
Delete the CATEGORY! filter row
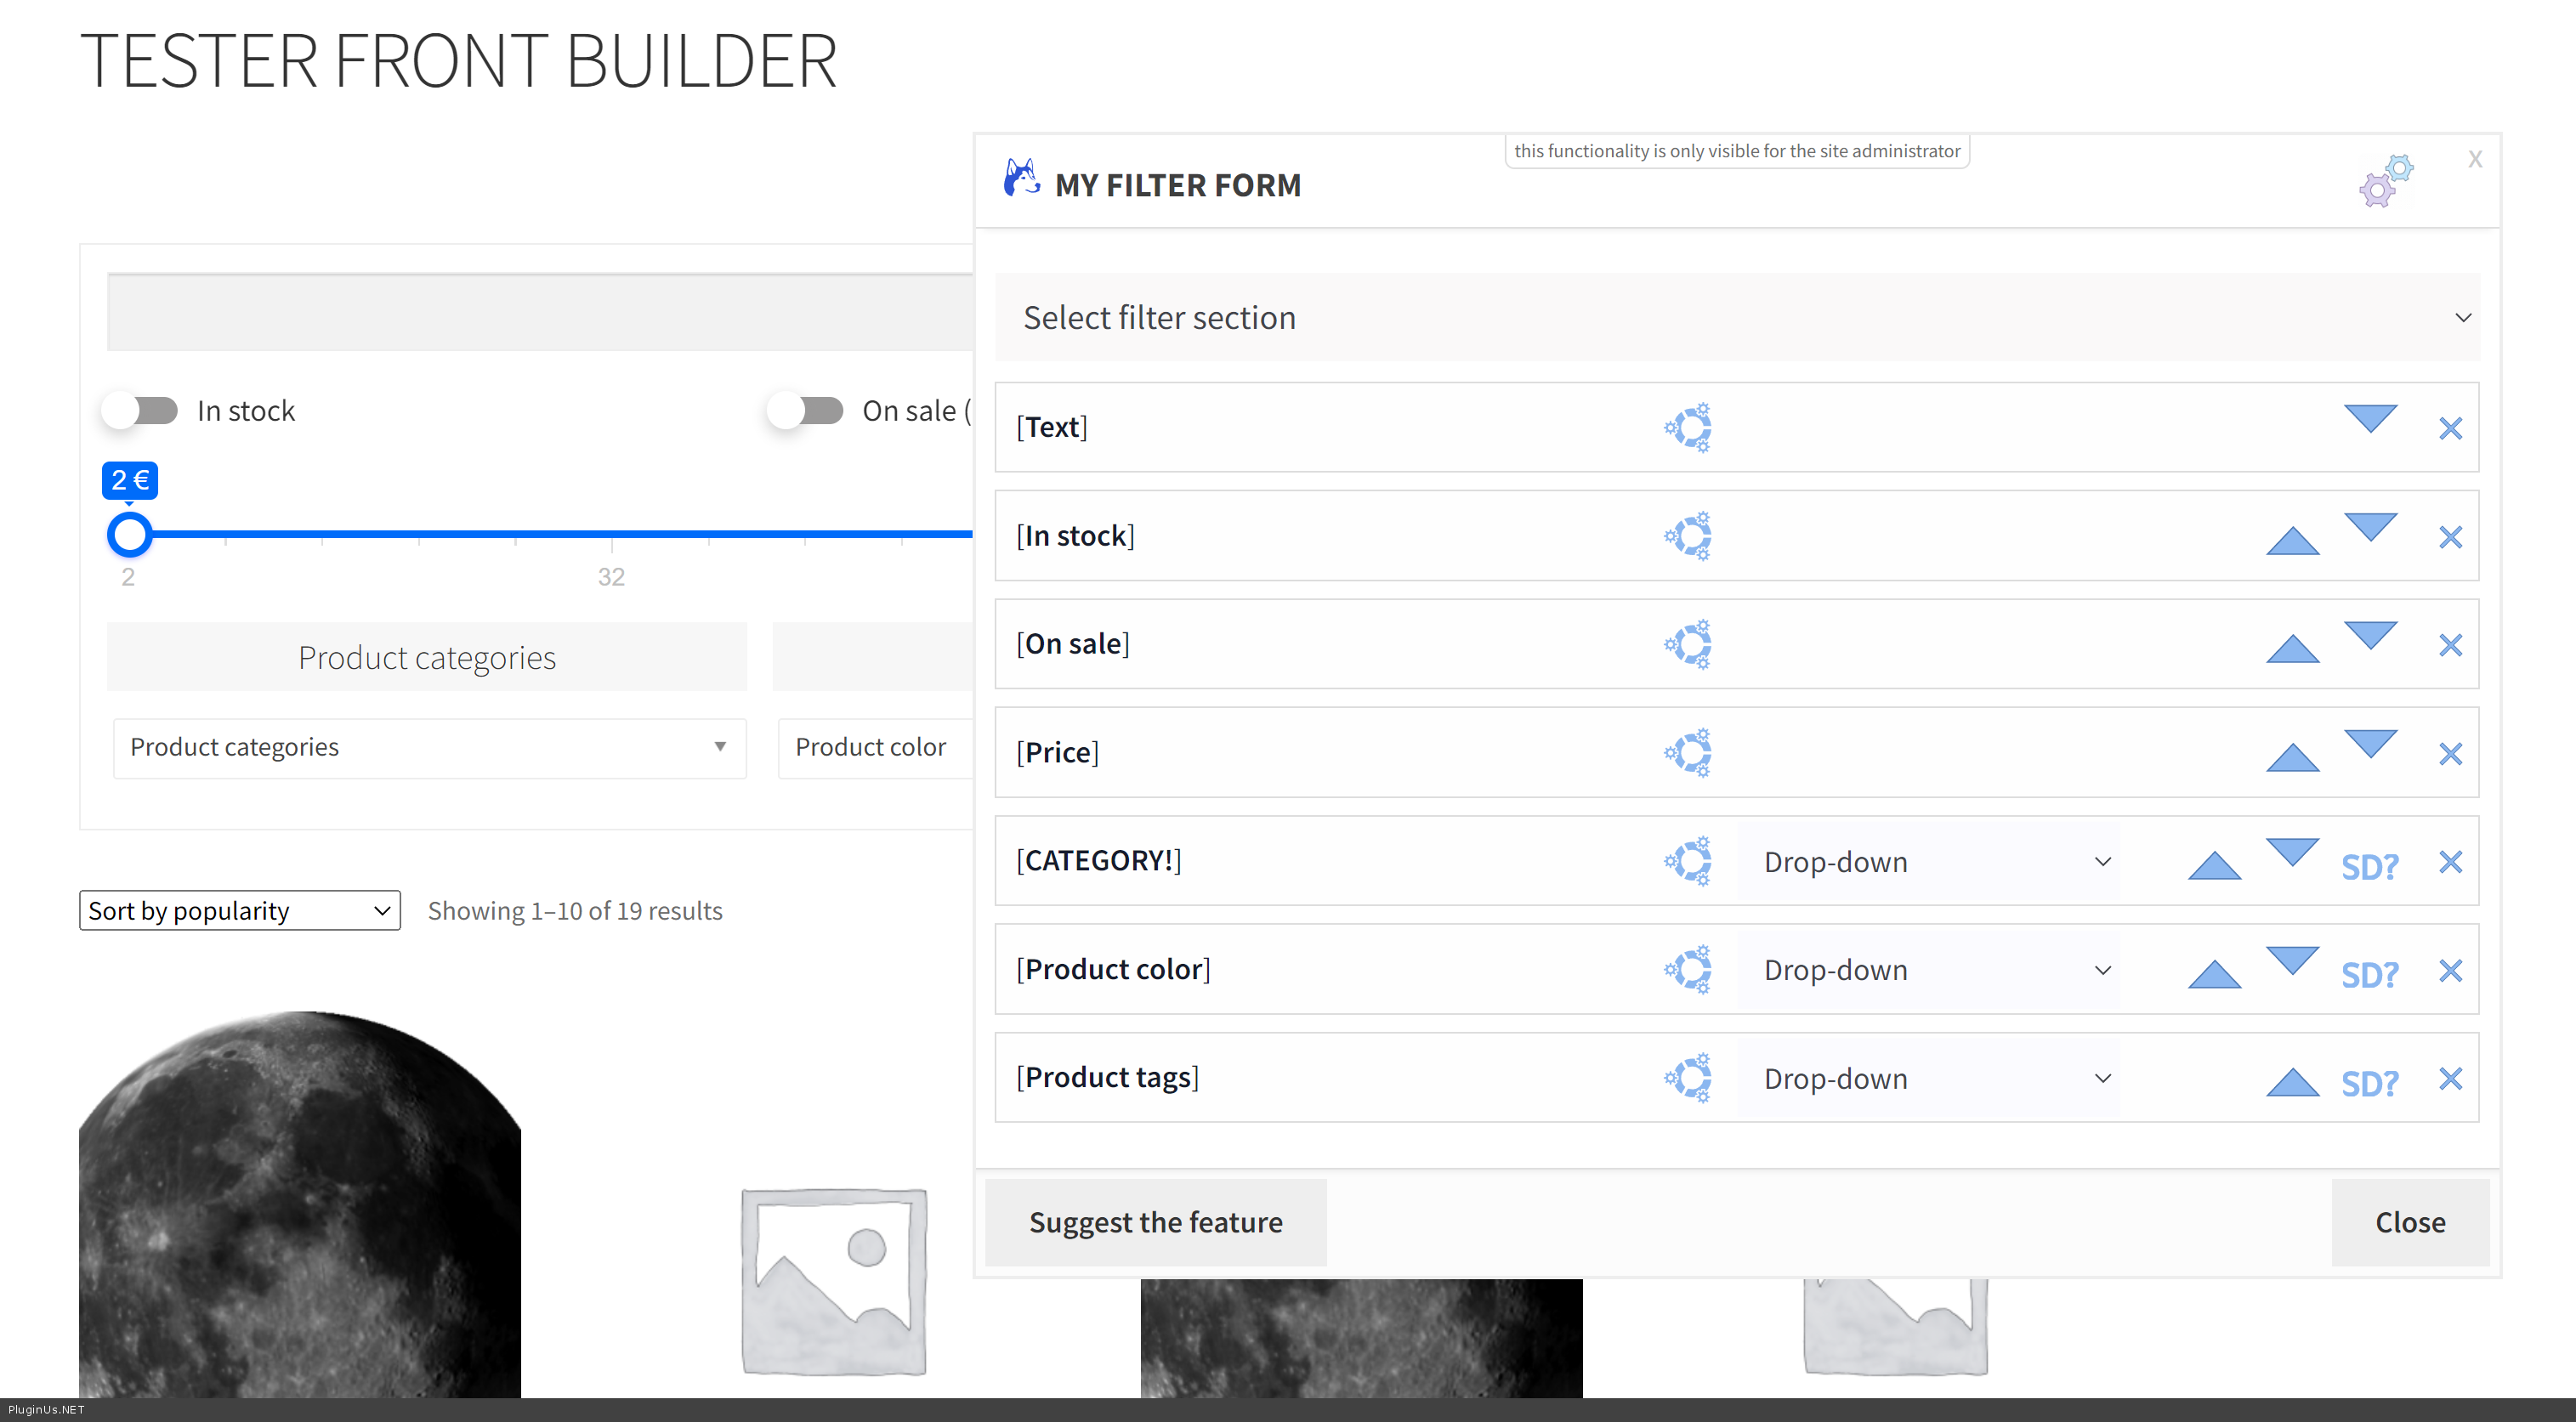click(2450, 862)
